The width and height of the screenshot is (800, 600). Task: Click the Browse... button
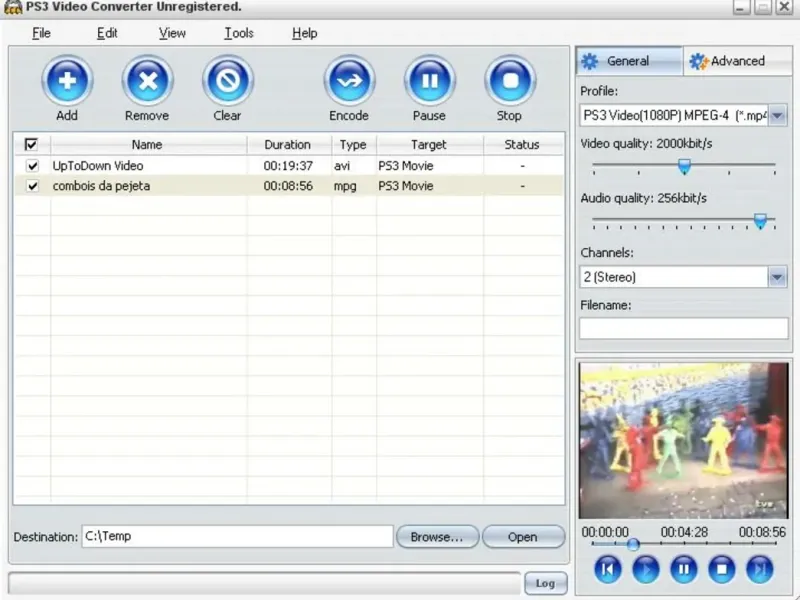(x=437, y=537)
